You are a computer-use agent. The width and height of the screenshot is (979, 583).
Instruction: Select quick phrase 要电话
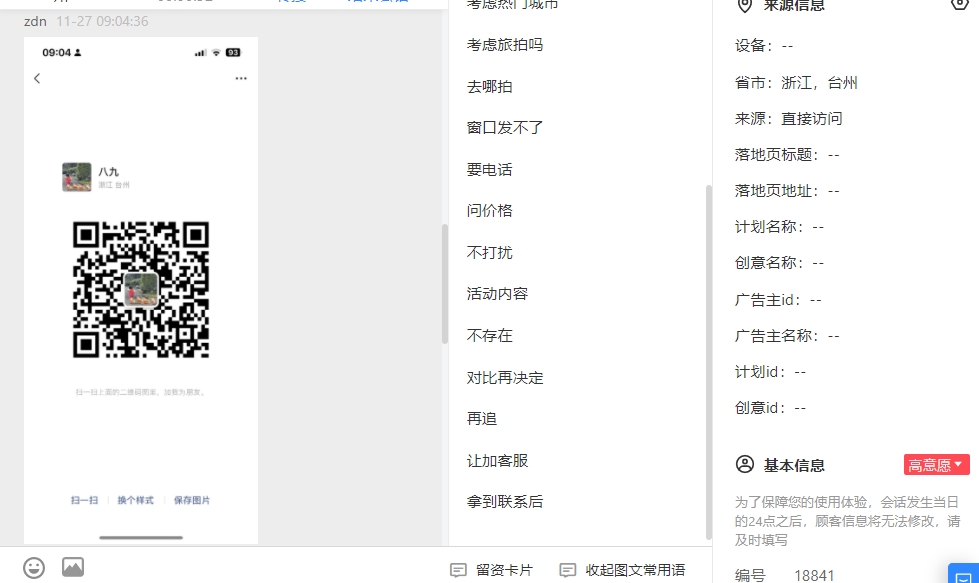[x=490, y=170]
